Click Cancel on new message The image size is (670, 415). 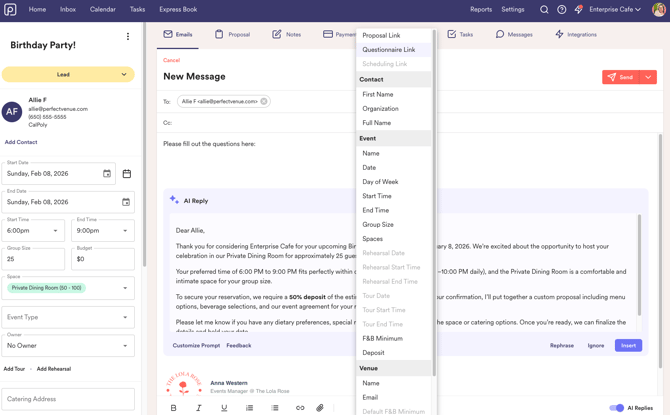pyautogui.click(x=171, y=60)
